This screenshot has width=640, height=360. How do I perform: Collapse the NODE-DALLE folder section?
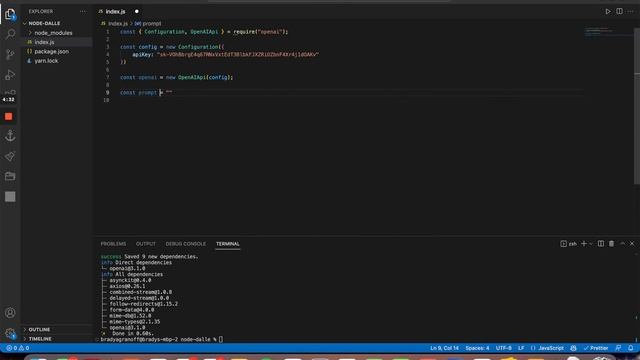point(44,23)
